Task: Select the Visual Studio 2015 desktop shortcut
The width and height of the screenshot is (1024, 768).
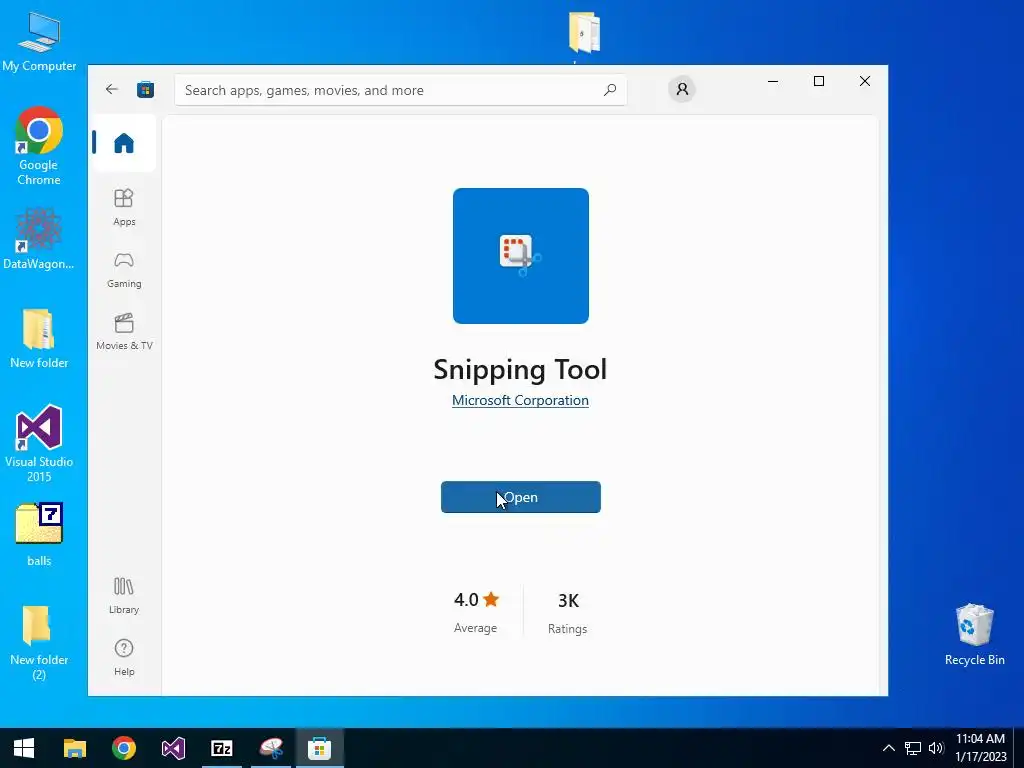Action: pos(39,443)
